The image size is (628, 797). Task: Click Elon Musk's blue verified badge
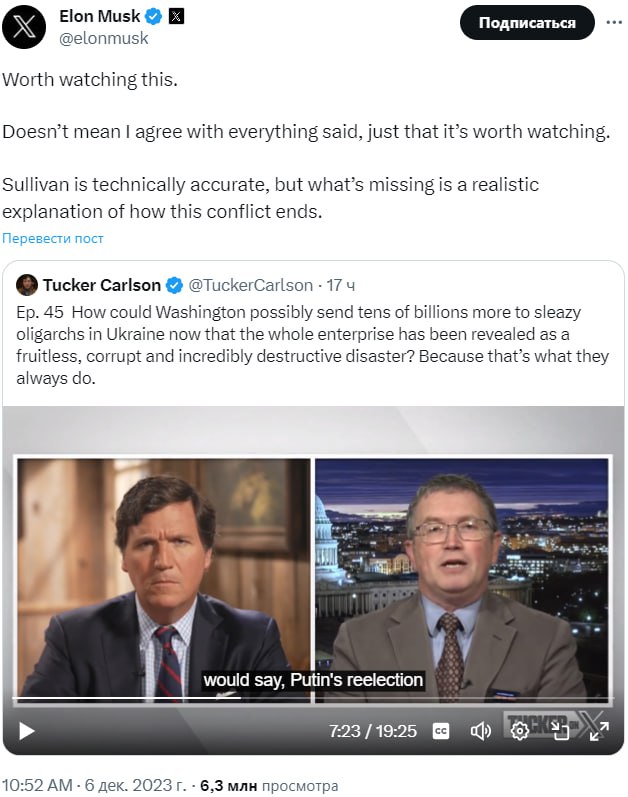pos(153,17)
